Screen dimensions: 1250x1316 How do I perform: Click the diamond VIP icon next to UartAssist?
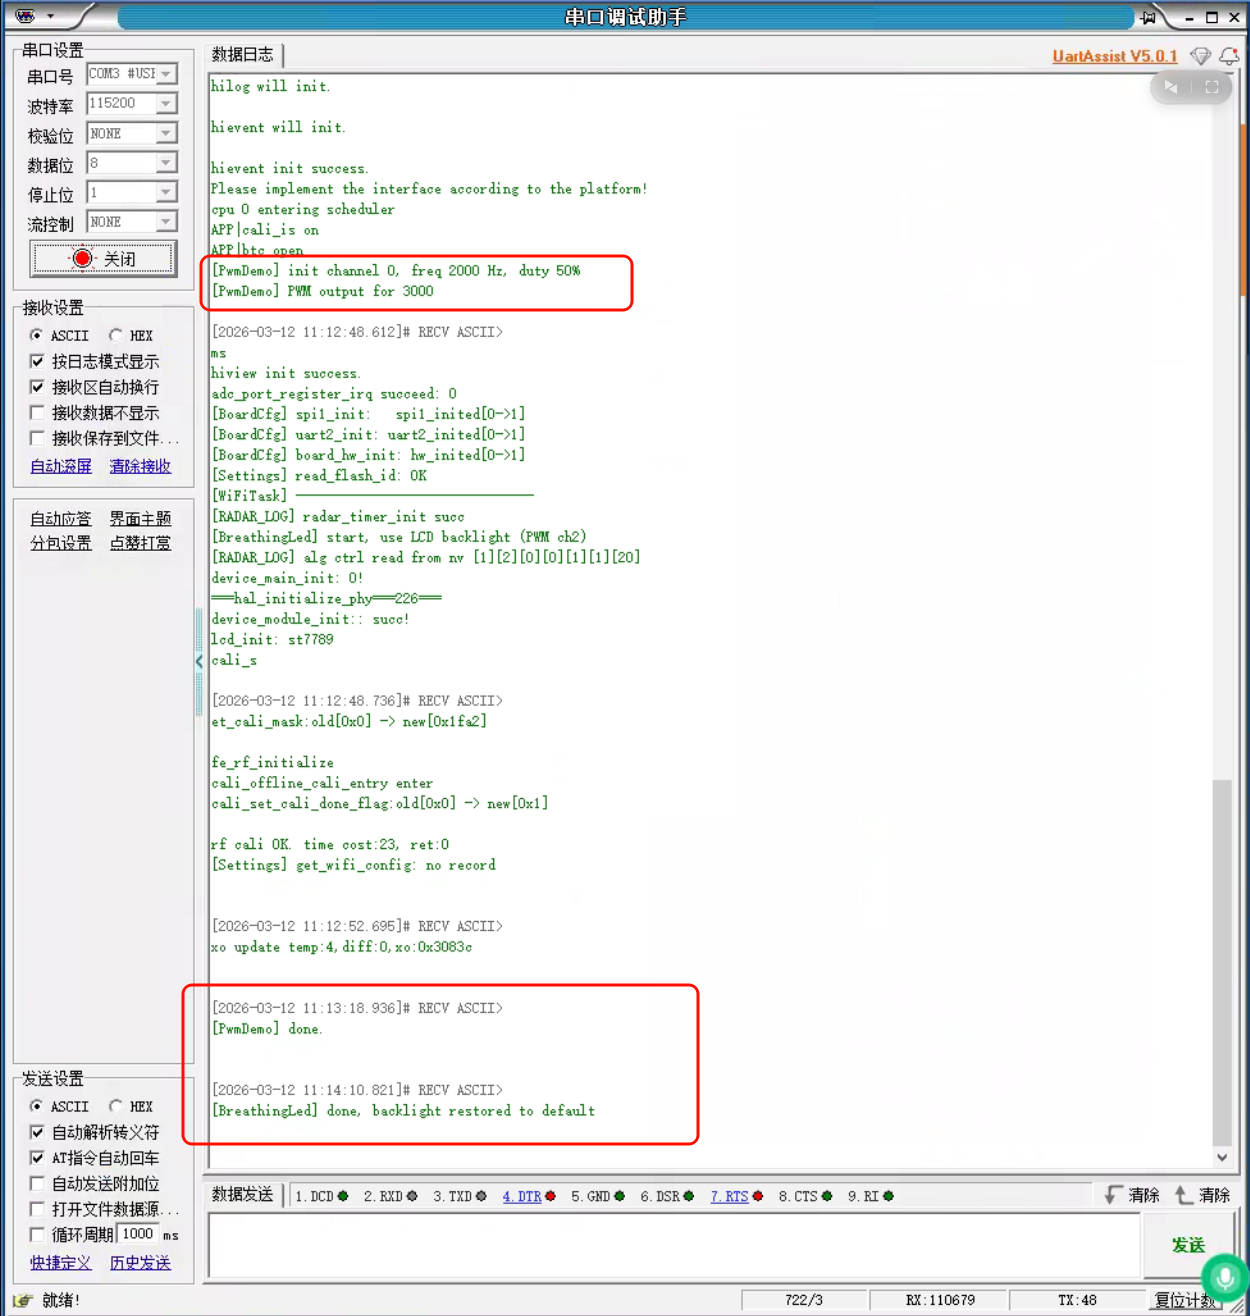tap(1201, 56)
